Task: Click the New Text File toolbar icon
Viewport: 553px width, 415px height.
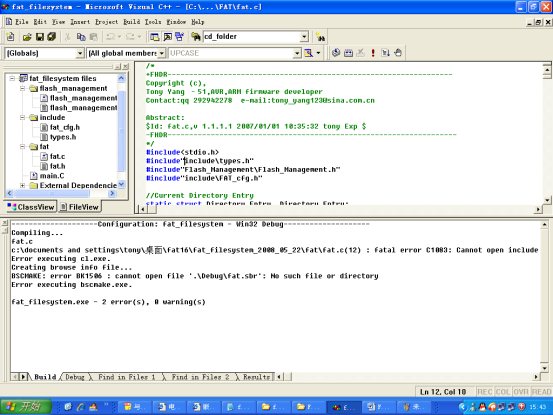Action: click(x=11, y=37)
